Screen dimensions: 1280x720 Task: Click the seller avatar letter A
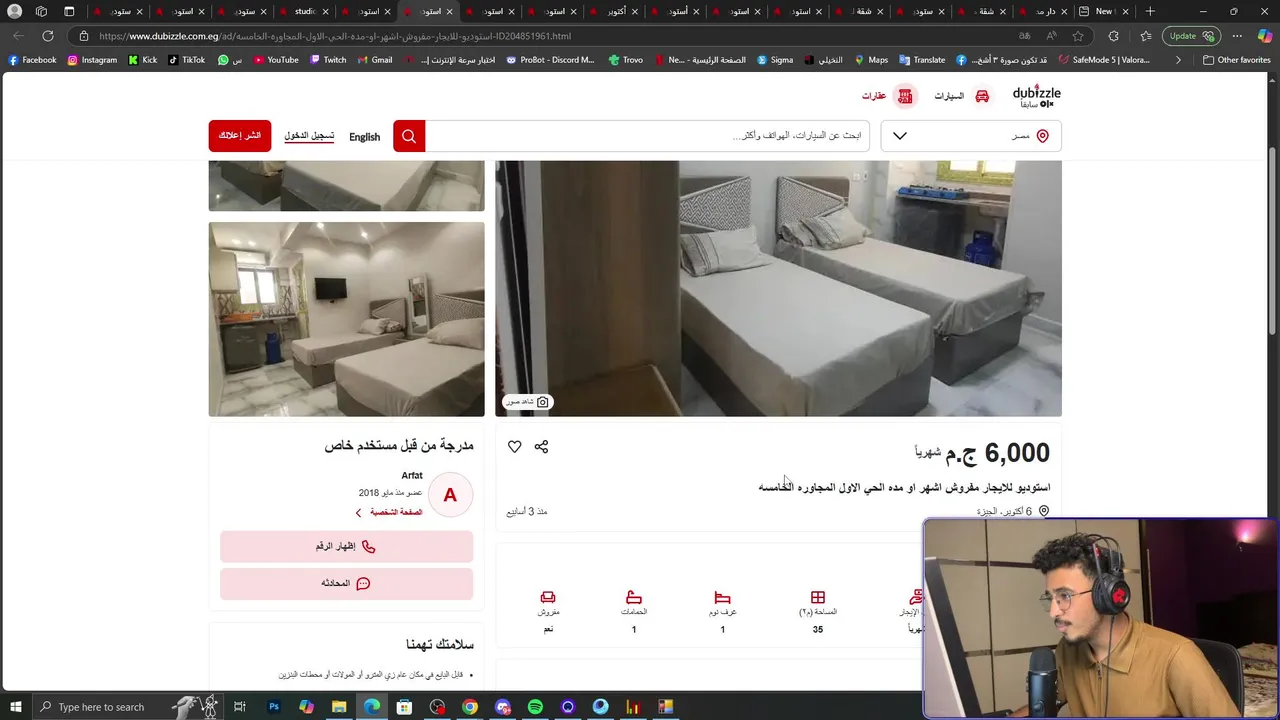tap(450, 495)
